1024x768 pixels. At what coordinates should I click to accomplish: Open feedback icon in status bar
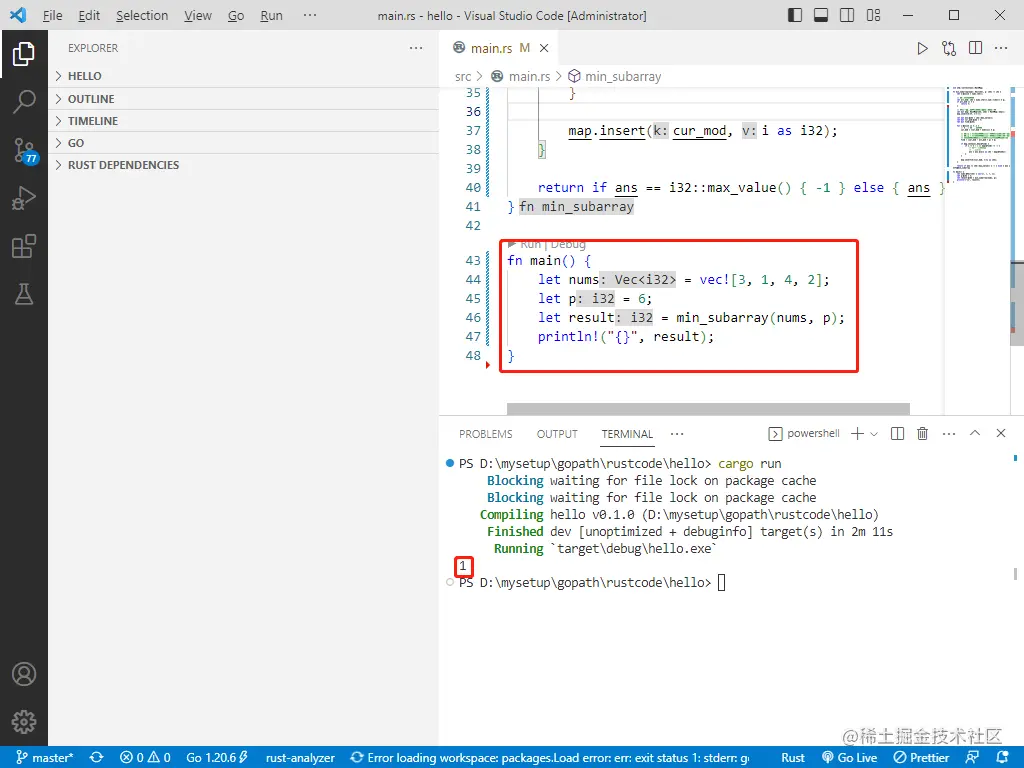point(972,758)
